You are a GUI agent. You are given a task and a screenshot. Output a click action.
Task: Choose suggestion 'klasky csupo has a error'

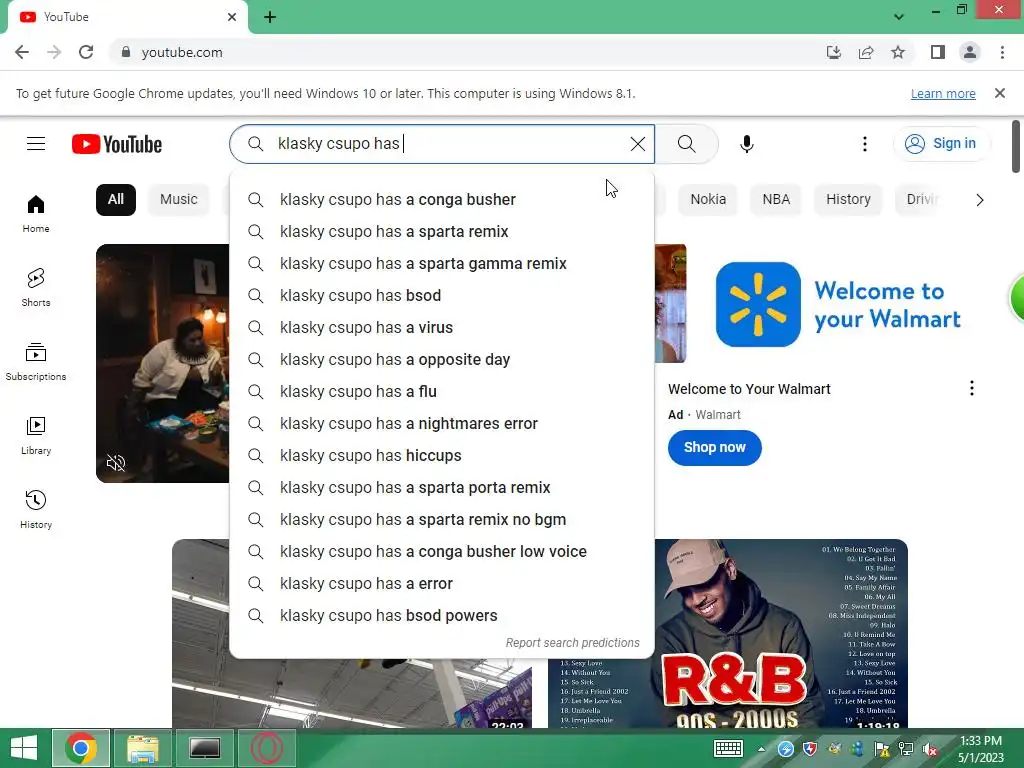tap(441, 584)
